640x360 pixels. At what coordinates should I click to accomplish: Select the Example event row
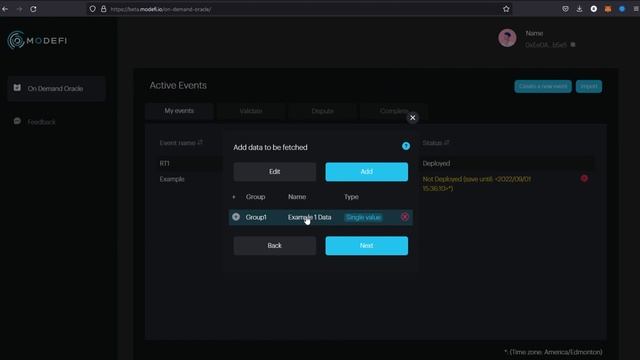(x=172, y=179)
